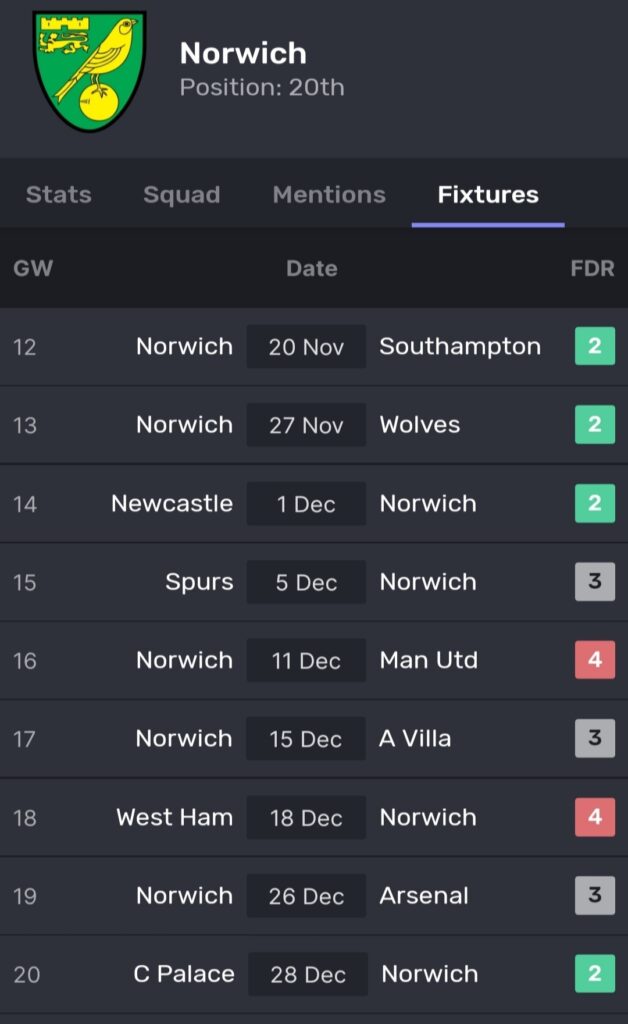Select Spurs in the gameweek 15 row

coord(199,582)
